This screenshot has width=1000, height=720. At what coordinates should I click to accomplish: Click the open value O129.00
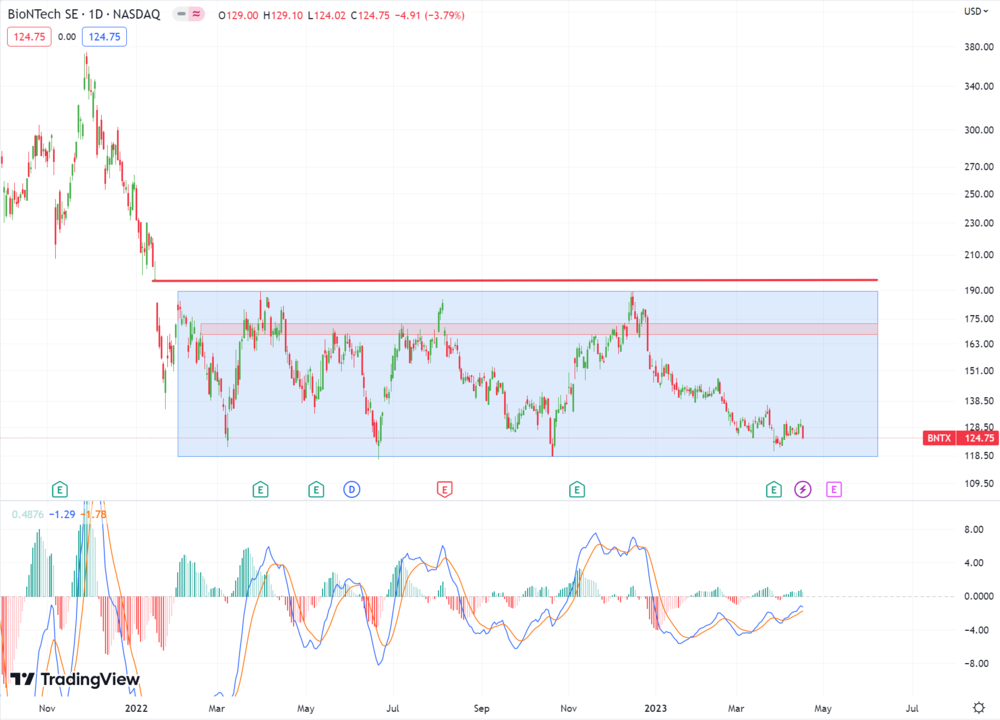pos(239,15)
